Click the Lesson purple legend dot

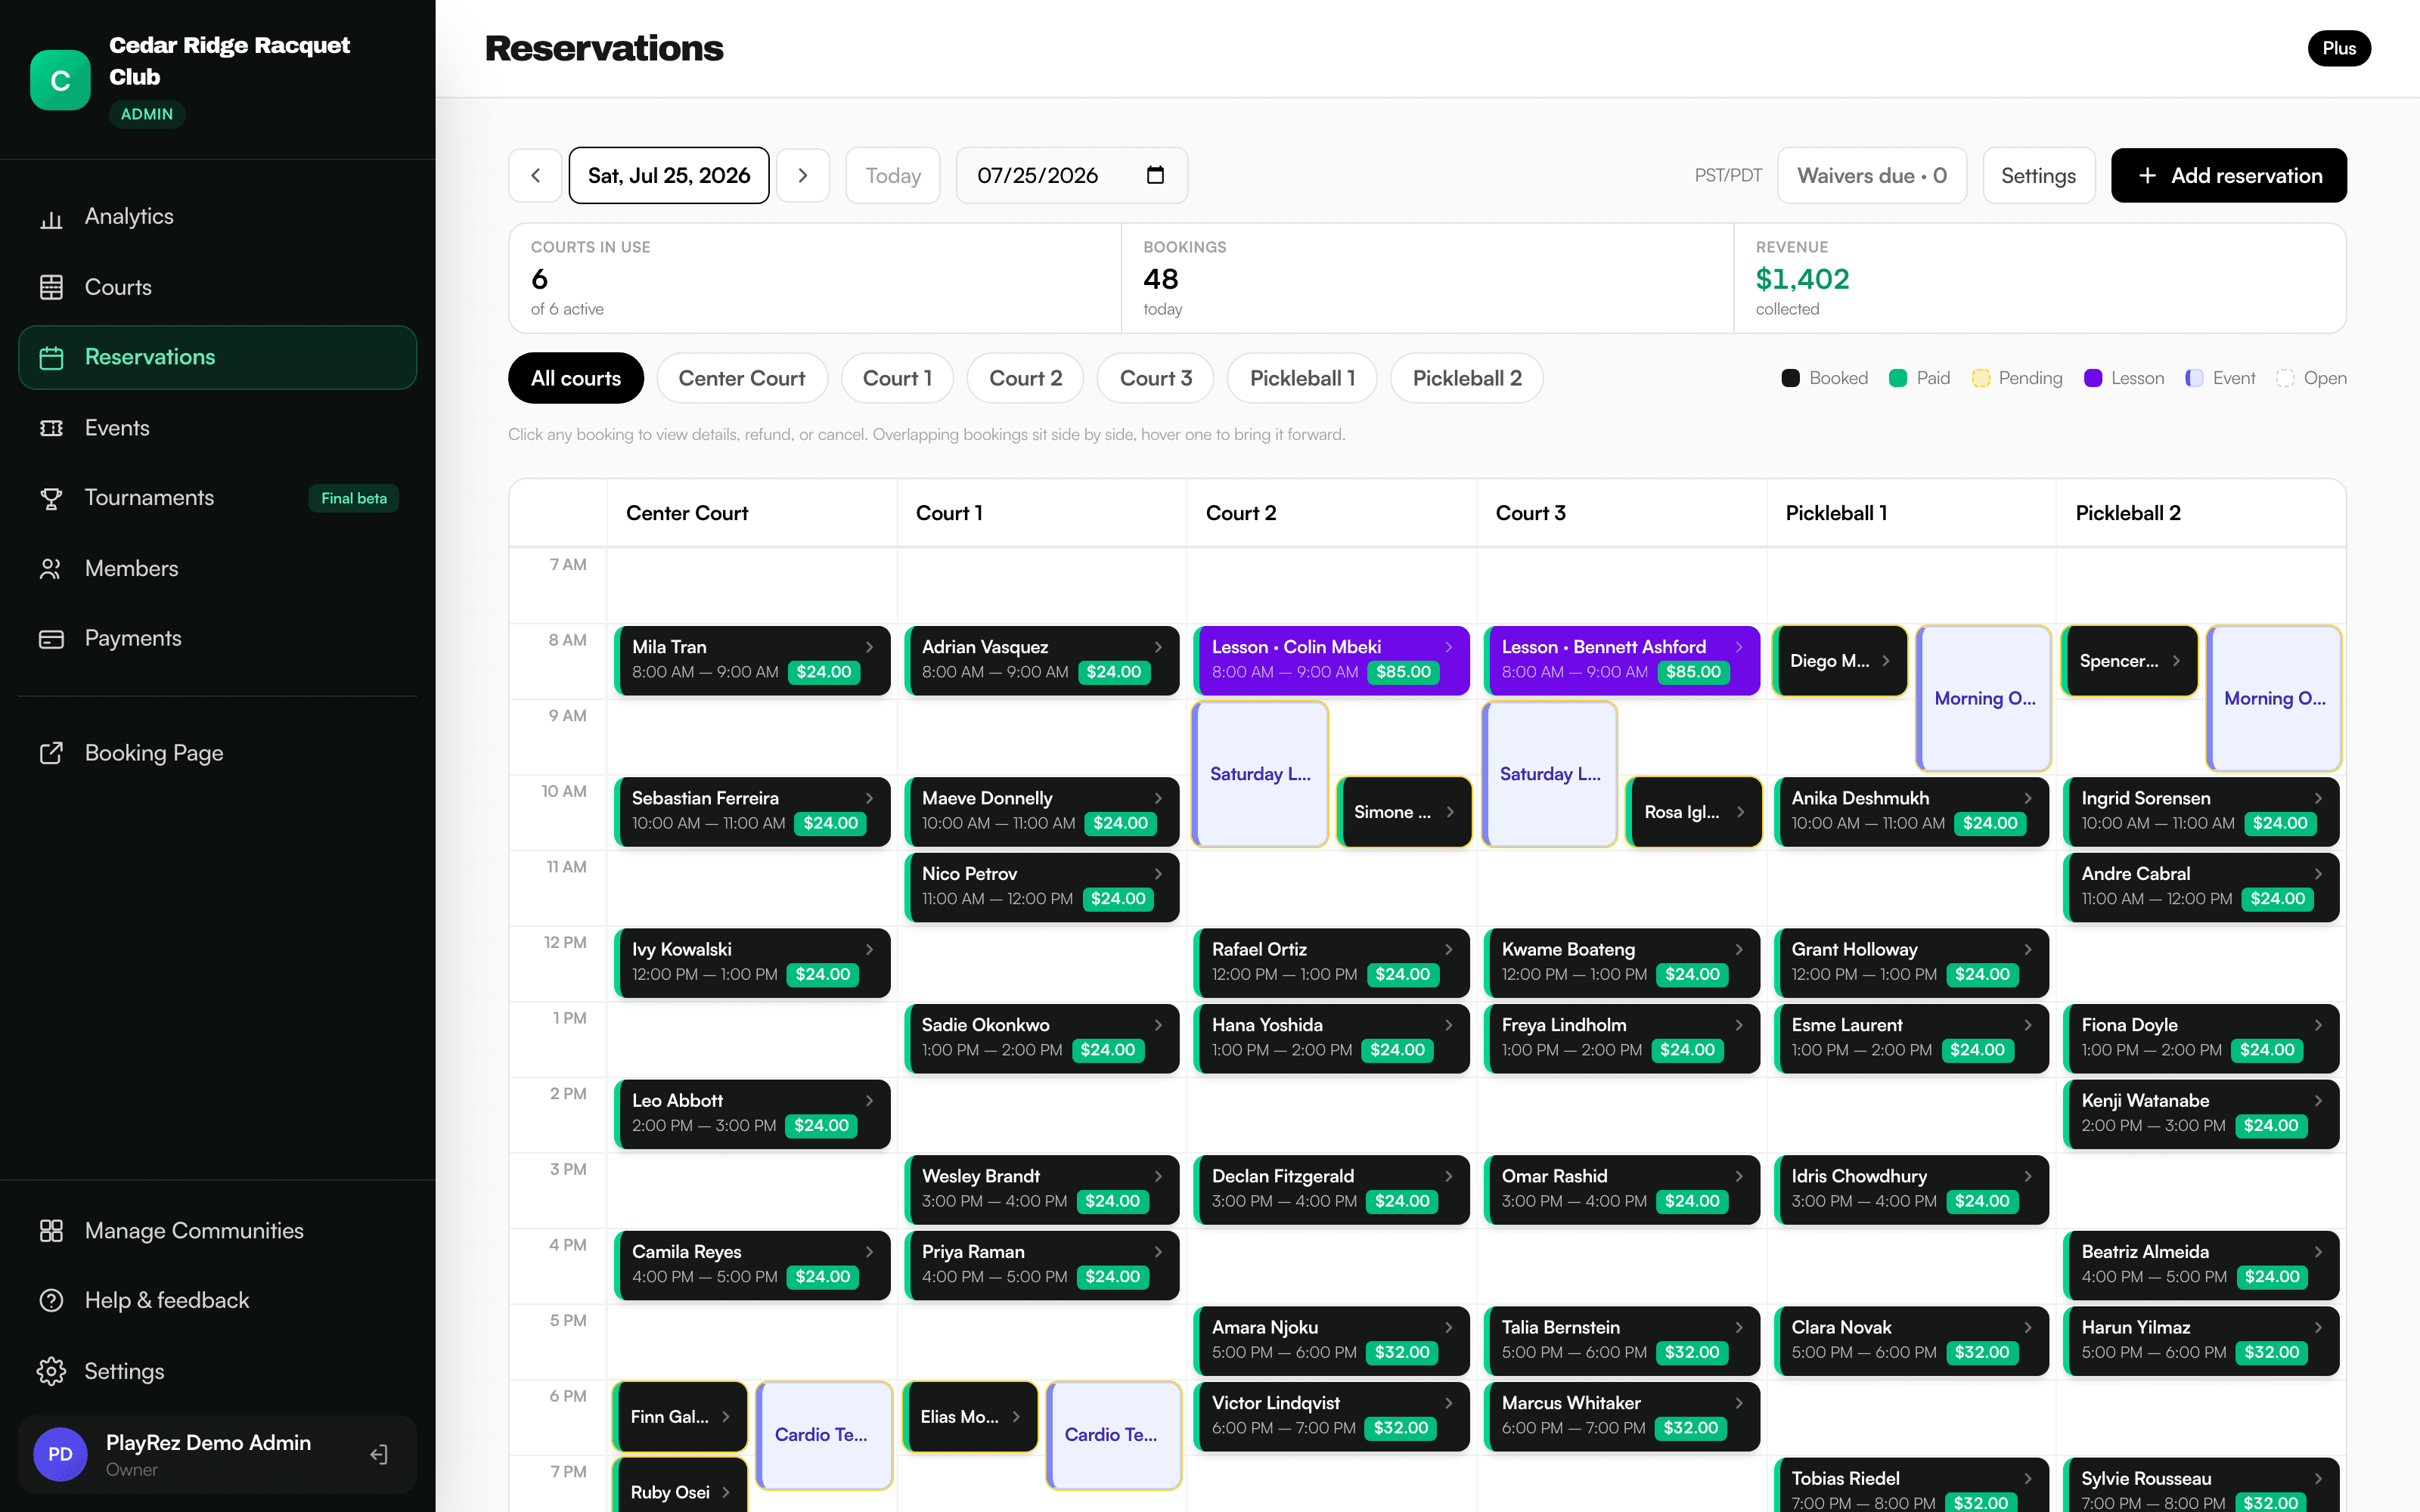[x=2092, y=378]
